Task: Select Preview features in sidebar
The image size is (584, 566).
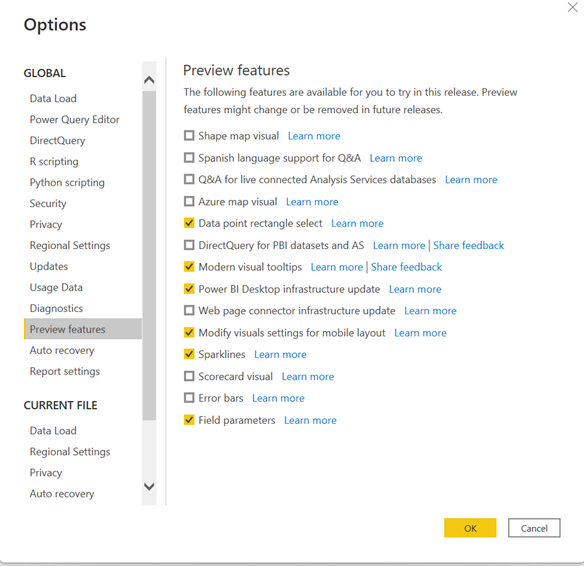Action: 83,329
